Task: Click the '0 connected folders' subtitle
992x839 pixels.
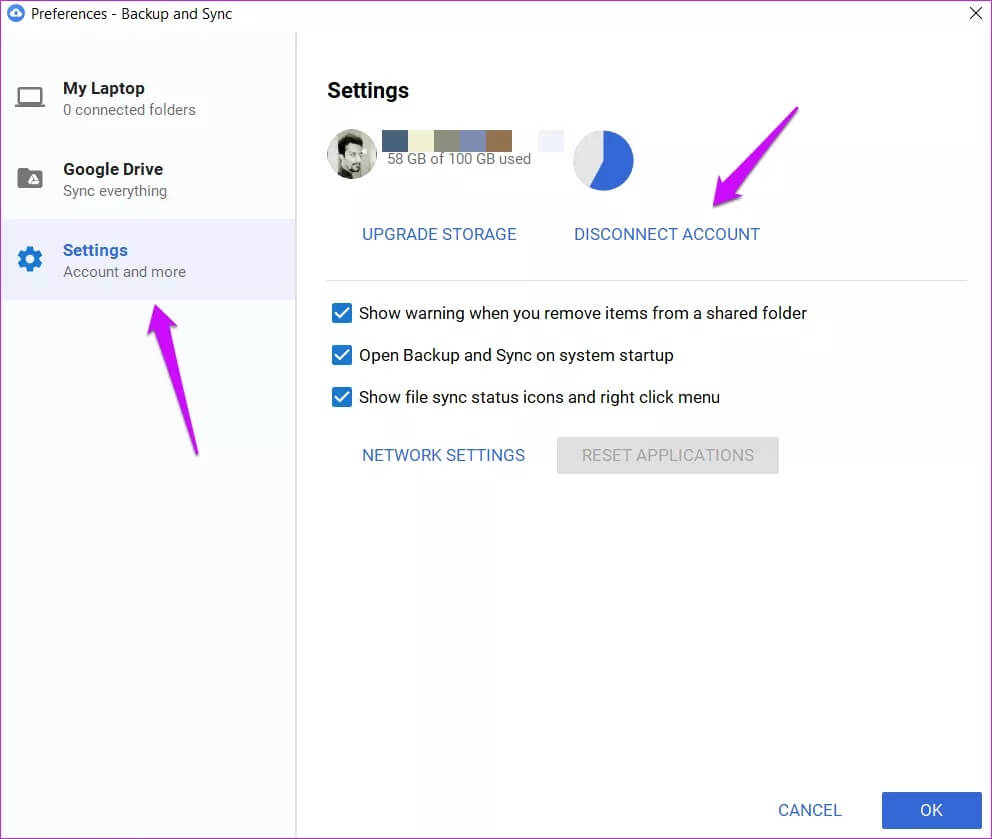Action: 129,109
